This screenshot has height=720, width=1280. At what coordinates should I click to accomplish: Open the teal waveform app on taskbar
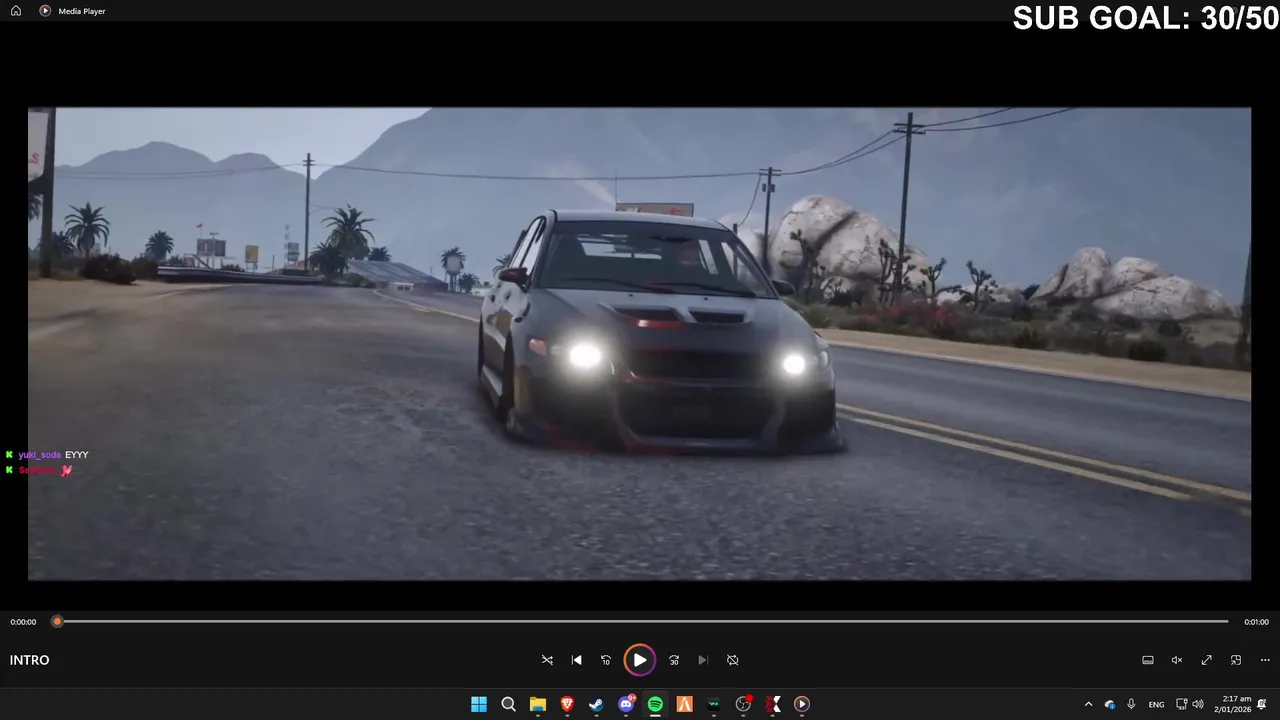[x=714, y=704]
